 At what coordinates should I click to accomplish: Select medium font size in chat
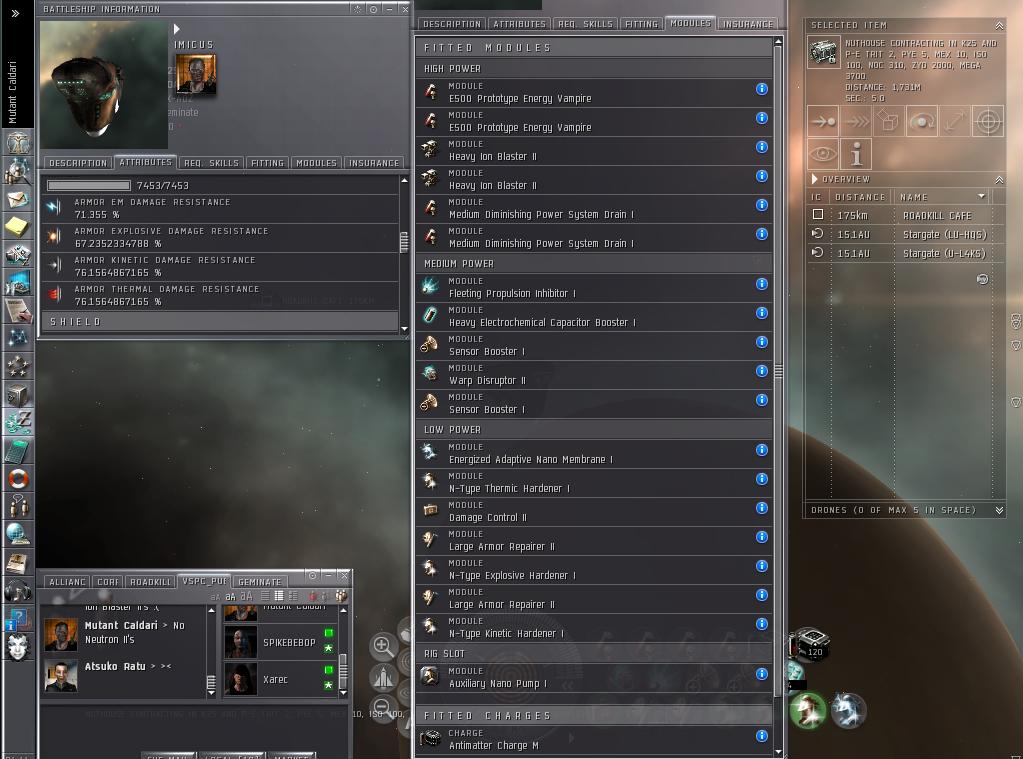(x=230, y=596)
